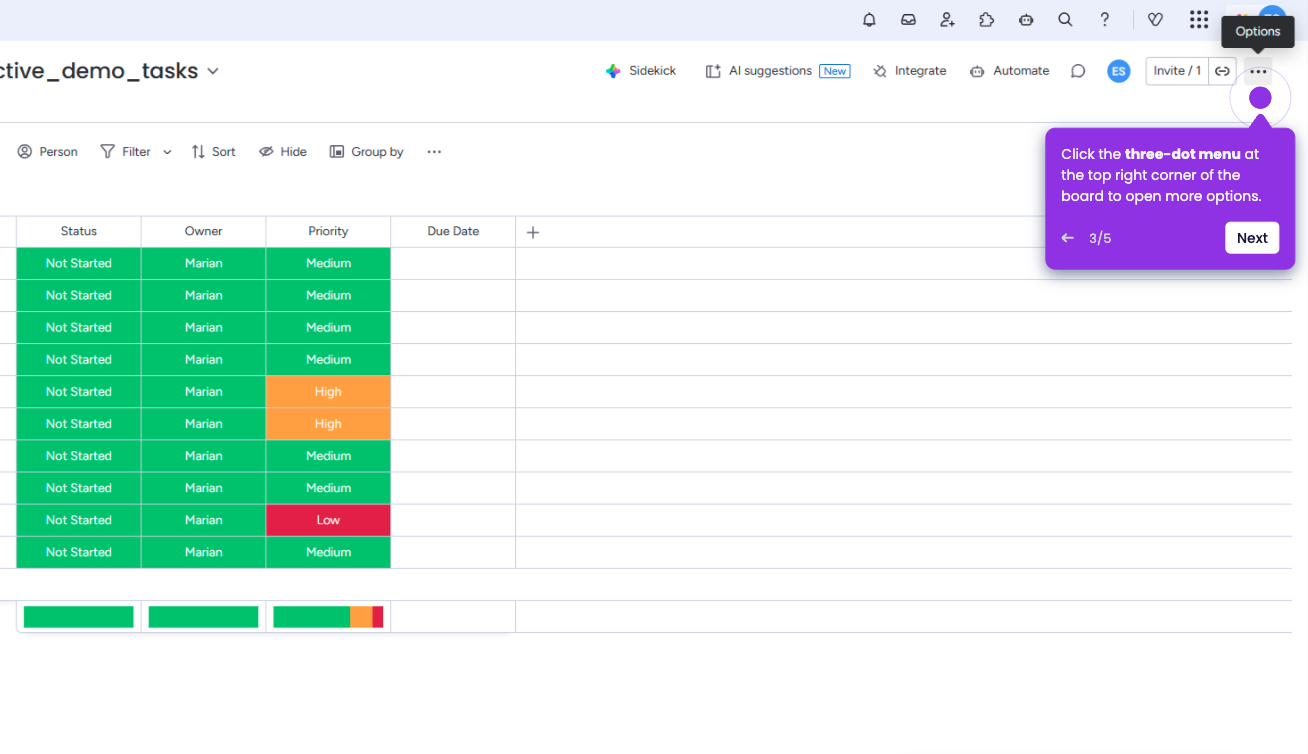Screen dimensions: 1308x754
Task: Click the Status column summary bar
Action: [x=79, y=617]
